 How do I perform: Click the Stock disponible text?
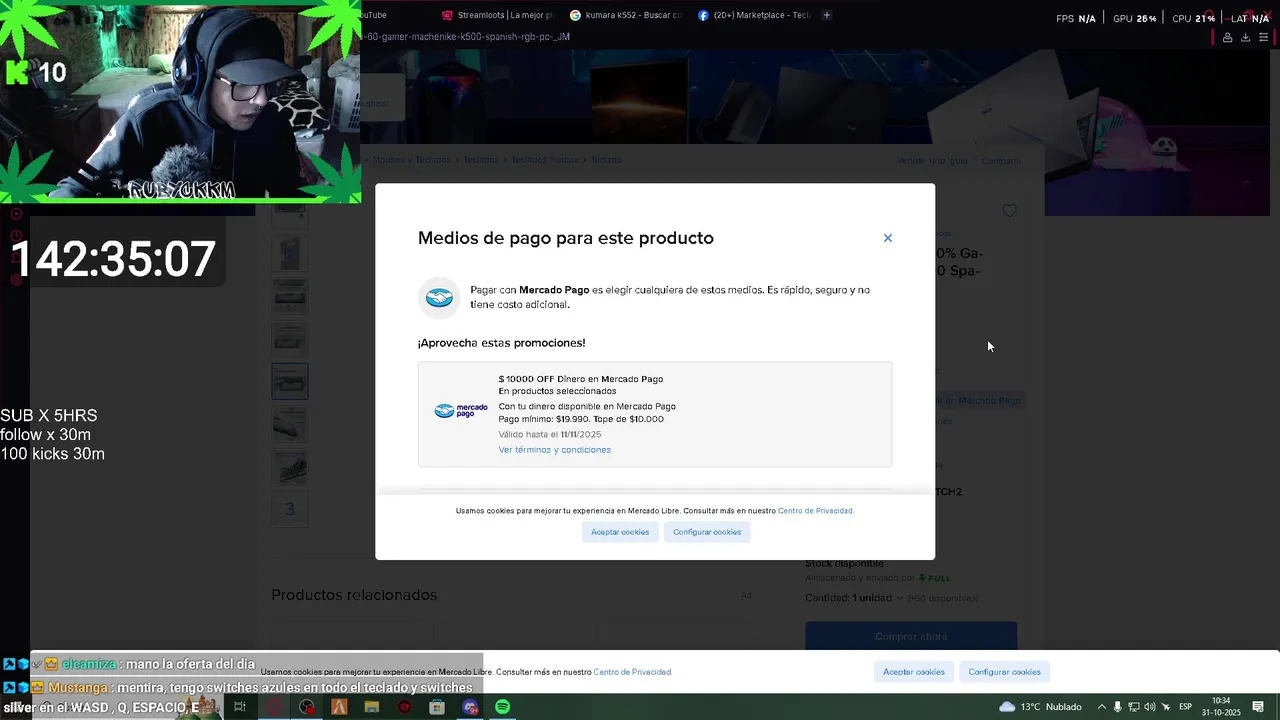(x=845, y=564)
